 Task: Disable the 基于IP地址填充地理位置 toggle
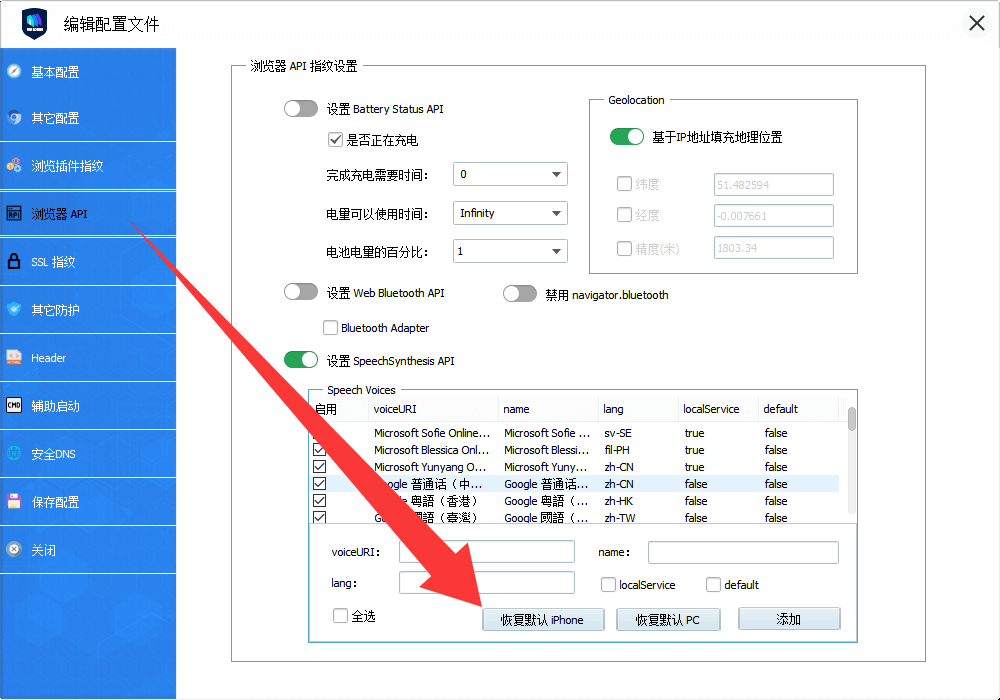(627, 136)
